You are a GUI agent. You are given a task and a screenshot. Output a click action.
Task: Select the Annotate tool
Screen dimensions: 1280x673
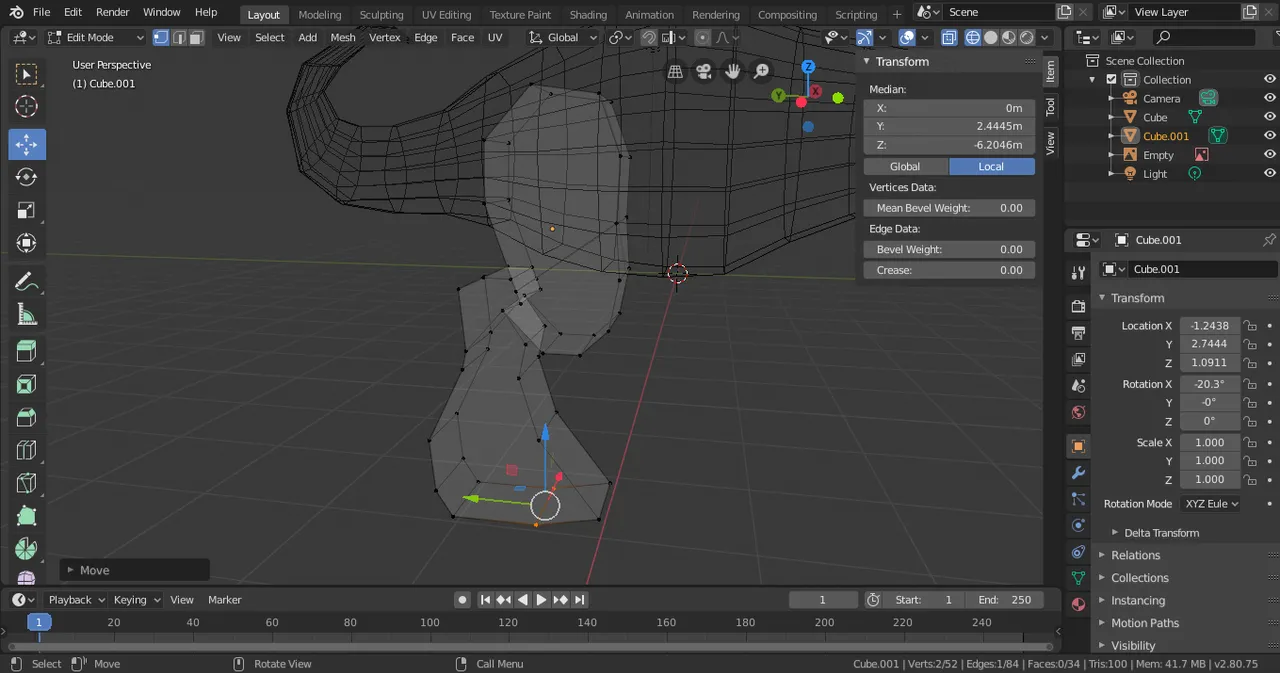click(27, 281)
